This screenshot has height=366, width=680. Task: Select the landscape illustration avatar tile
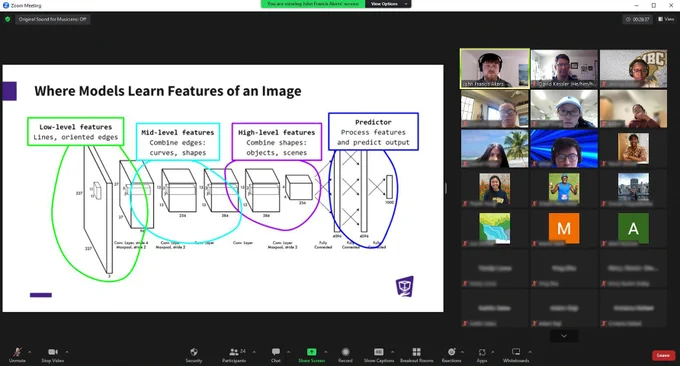494,228
